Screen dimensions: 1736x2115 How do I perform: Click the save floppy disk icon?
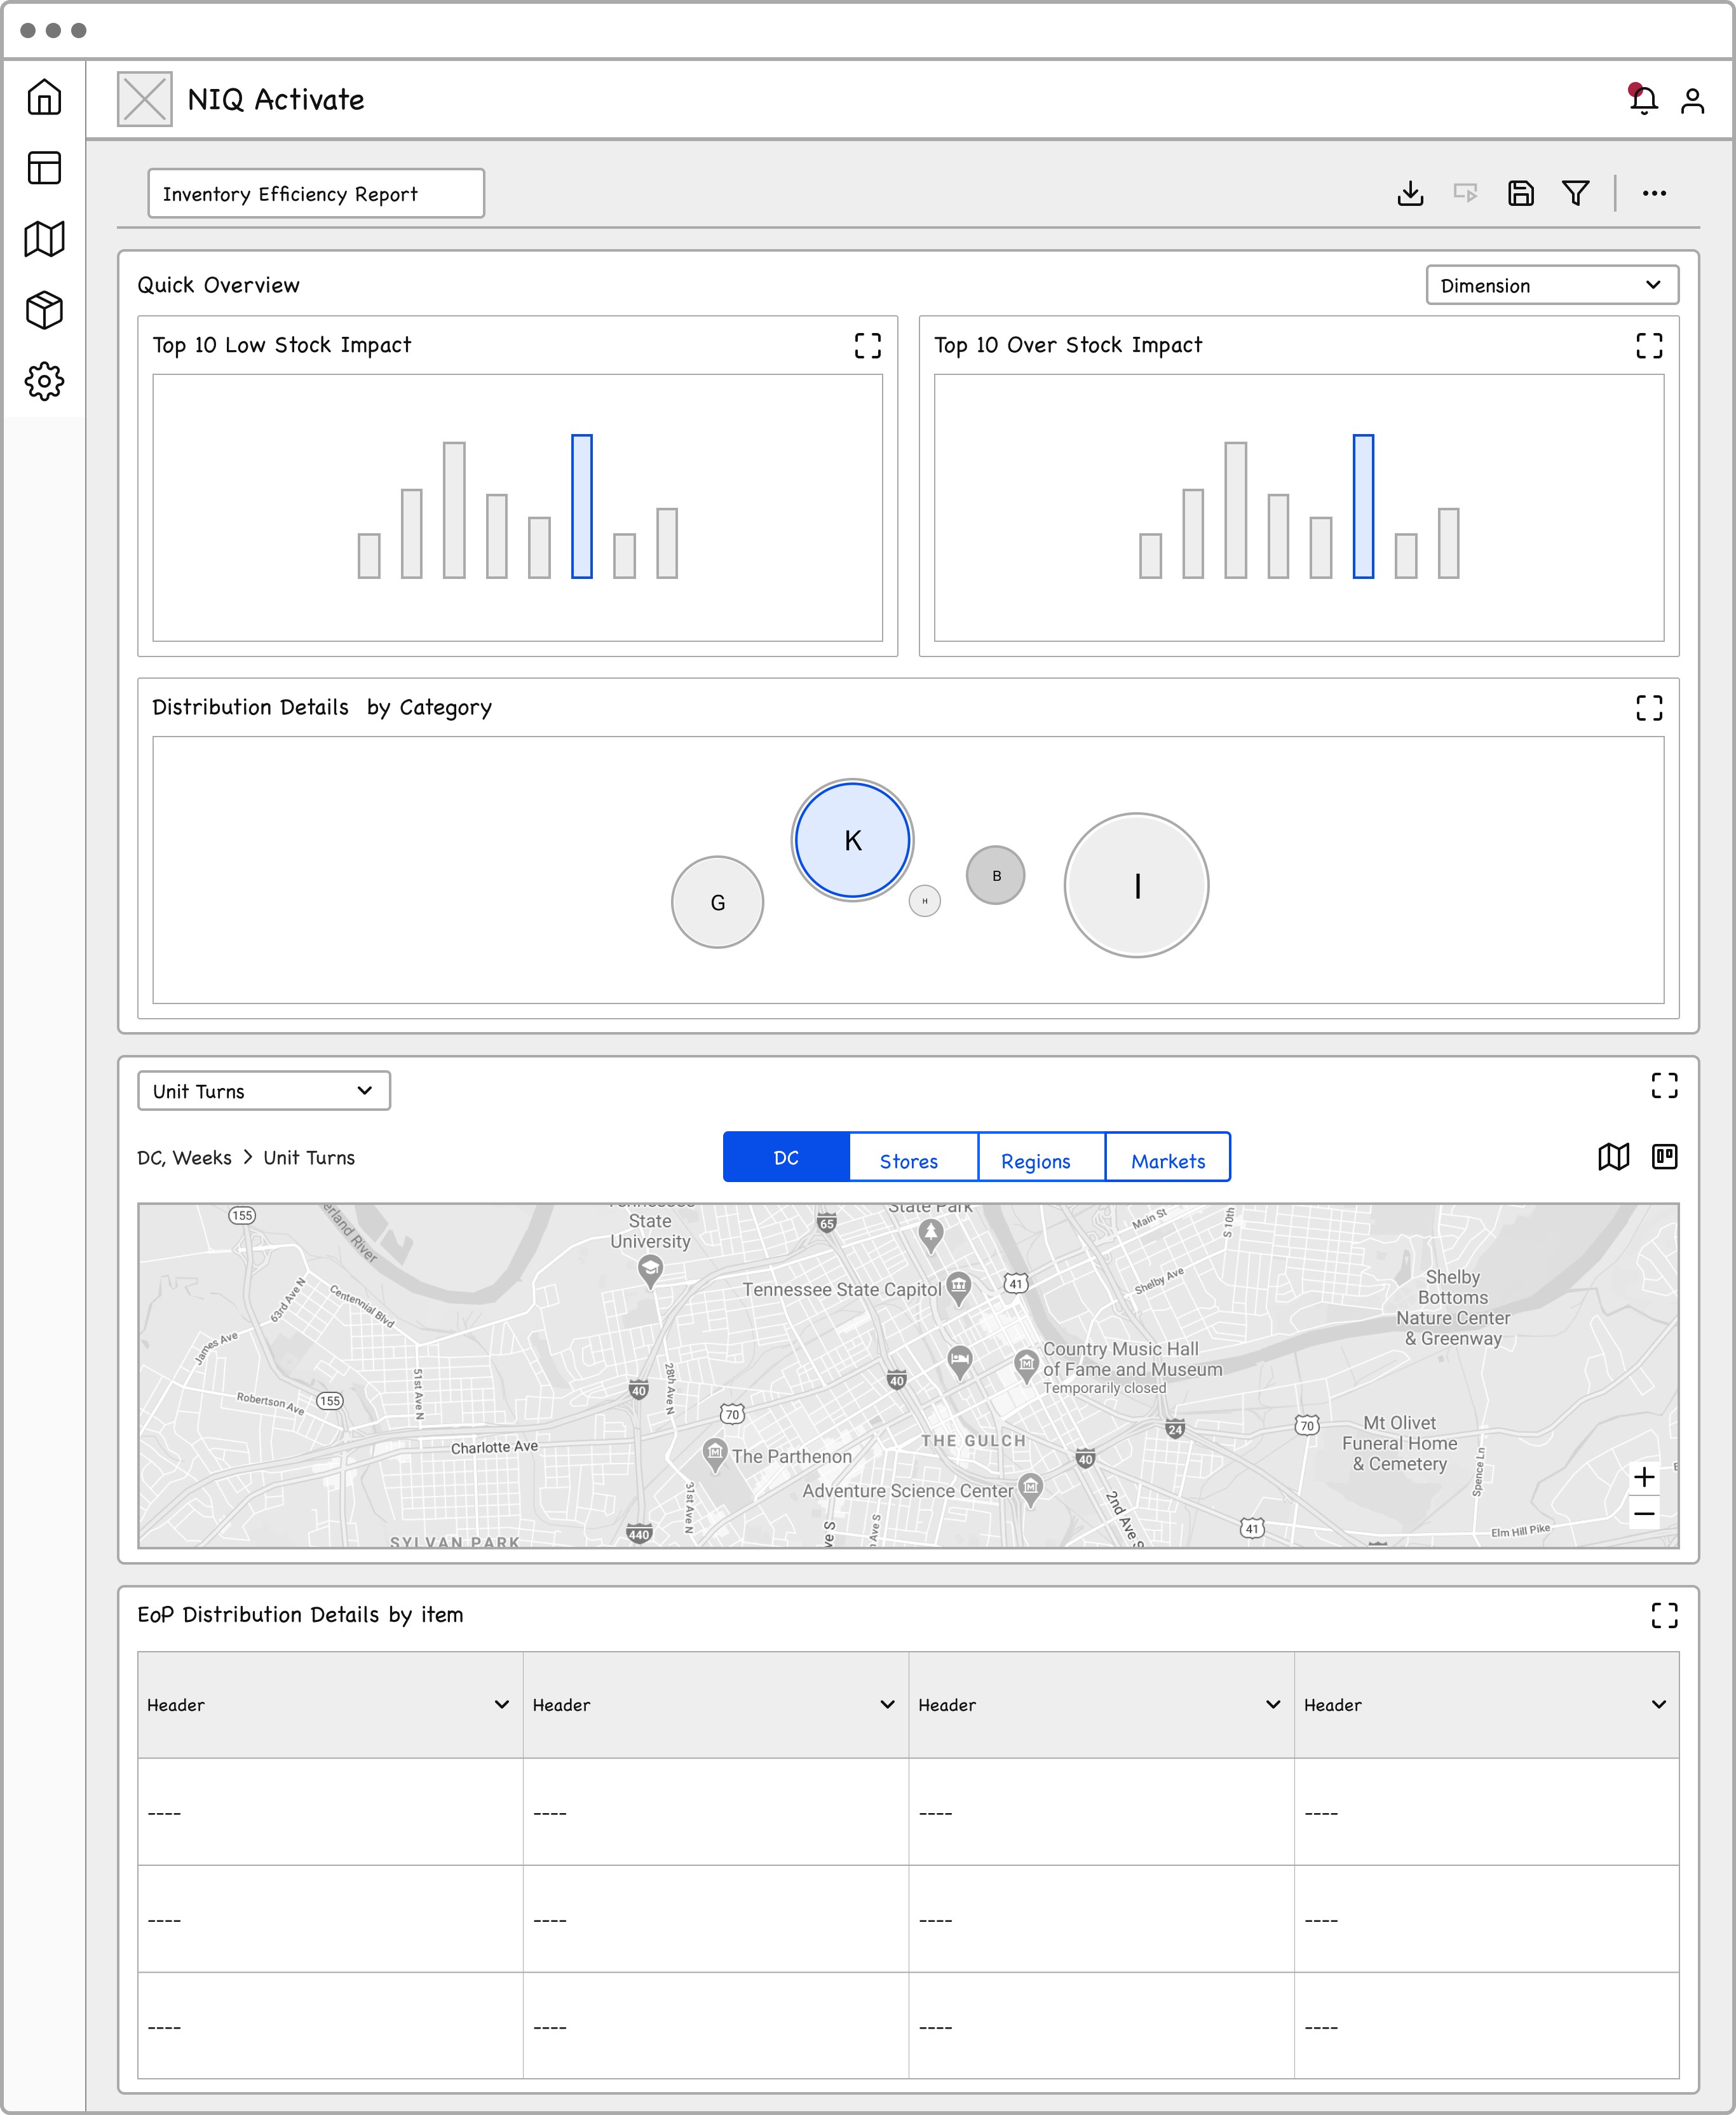click(1520, 193)
